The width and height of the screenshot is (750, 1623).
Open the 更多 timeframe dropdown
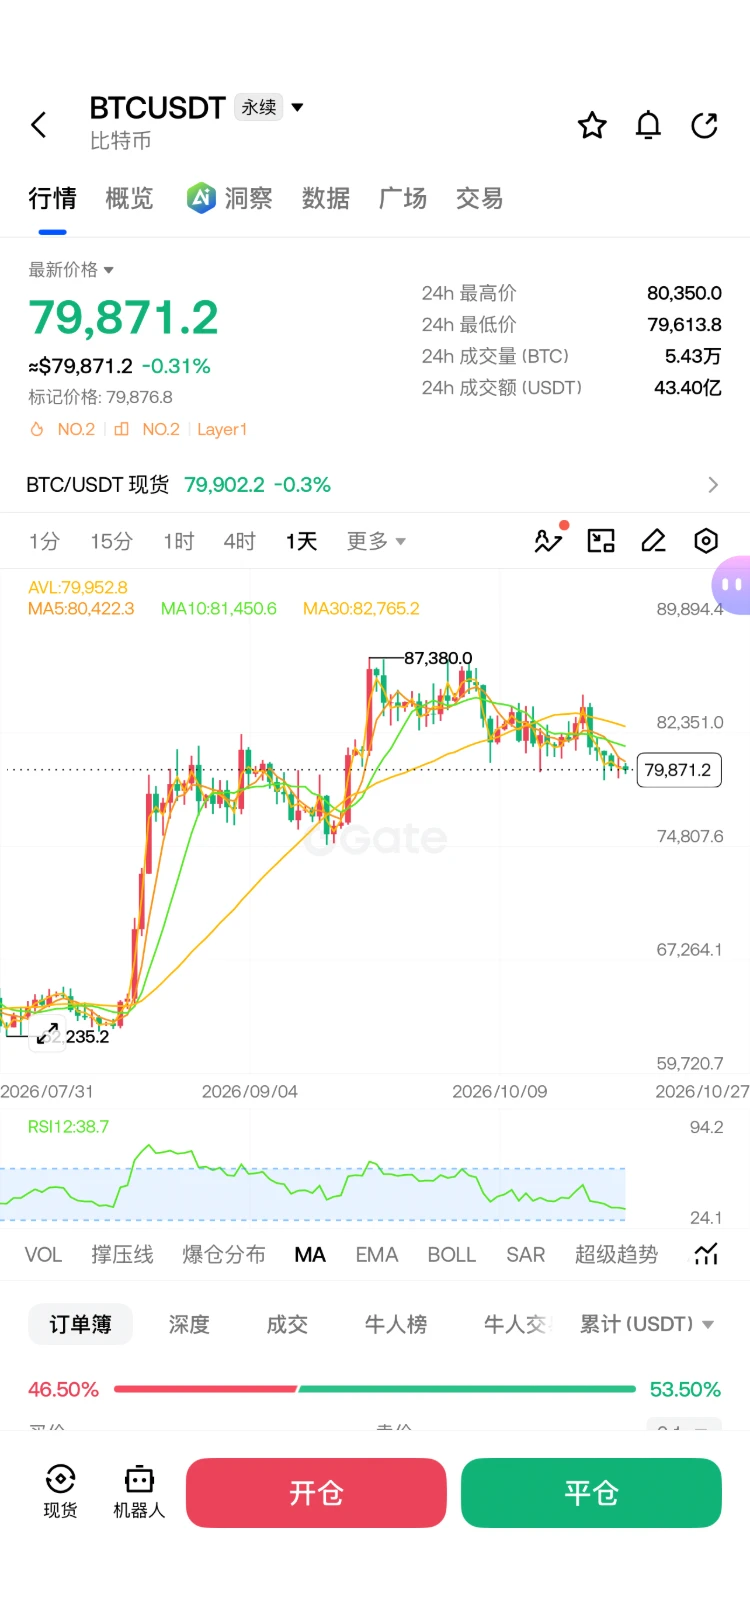coord(376,541)
